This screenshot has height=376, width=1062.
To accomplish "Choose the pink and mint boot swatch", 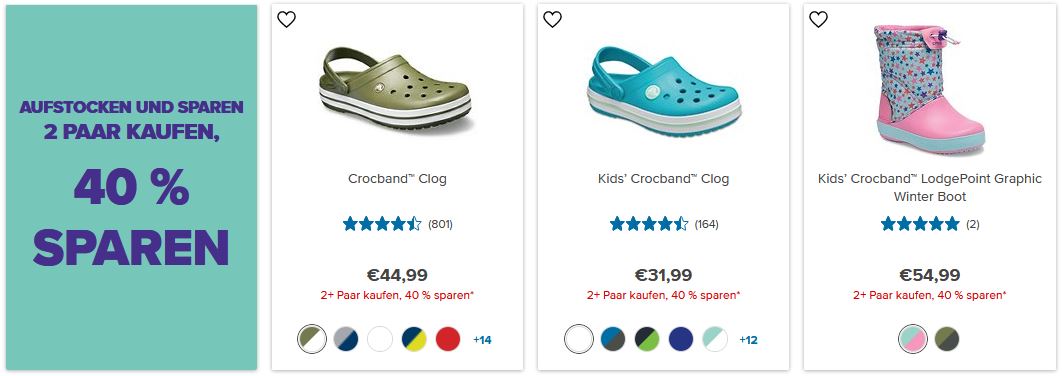I will (x=913, y=339).
